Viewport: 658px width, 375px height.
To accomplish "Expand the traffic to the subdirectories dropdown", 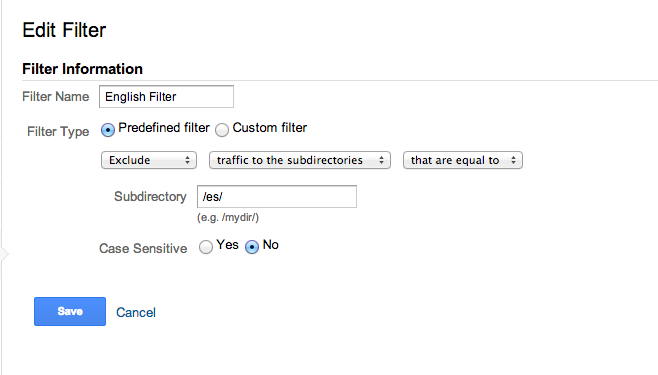I will tap(300, 160).
